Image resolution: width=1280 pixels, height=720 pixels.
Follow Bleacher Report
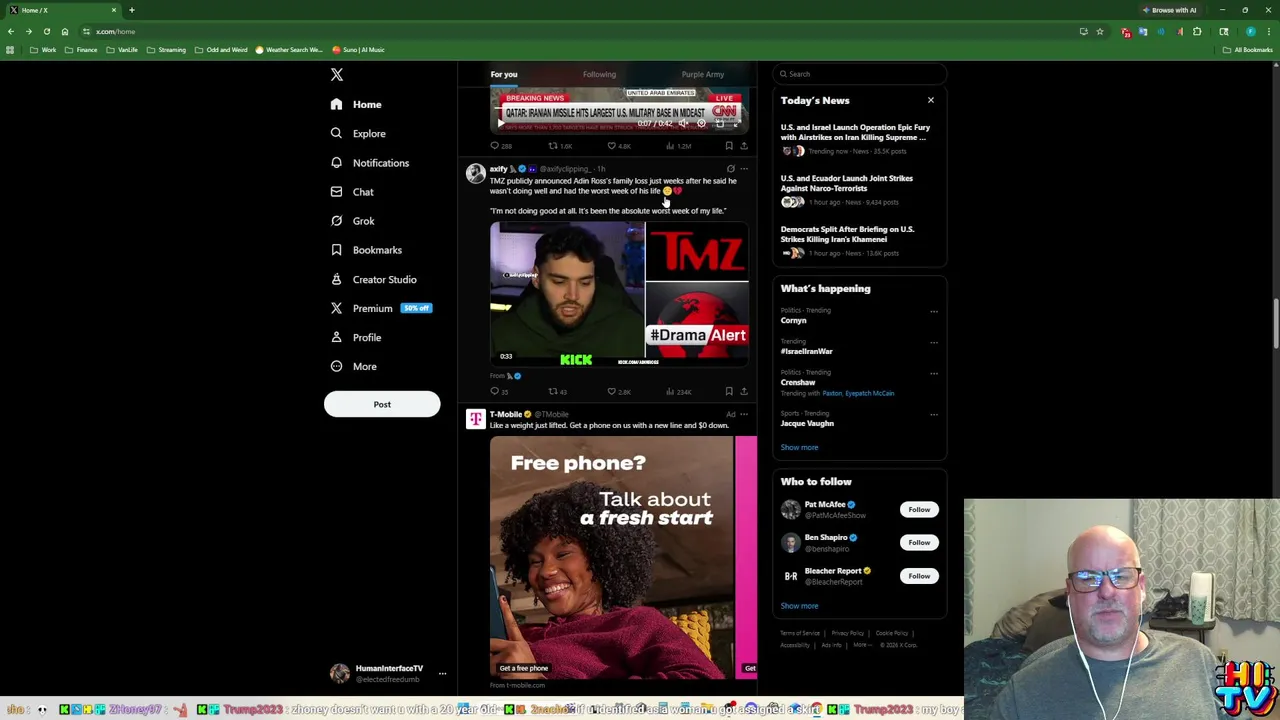[x=919, y=575]
